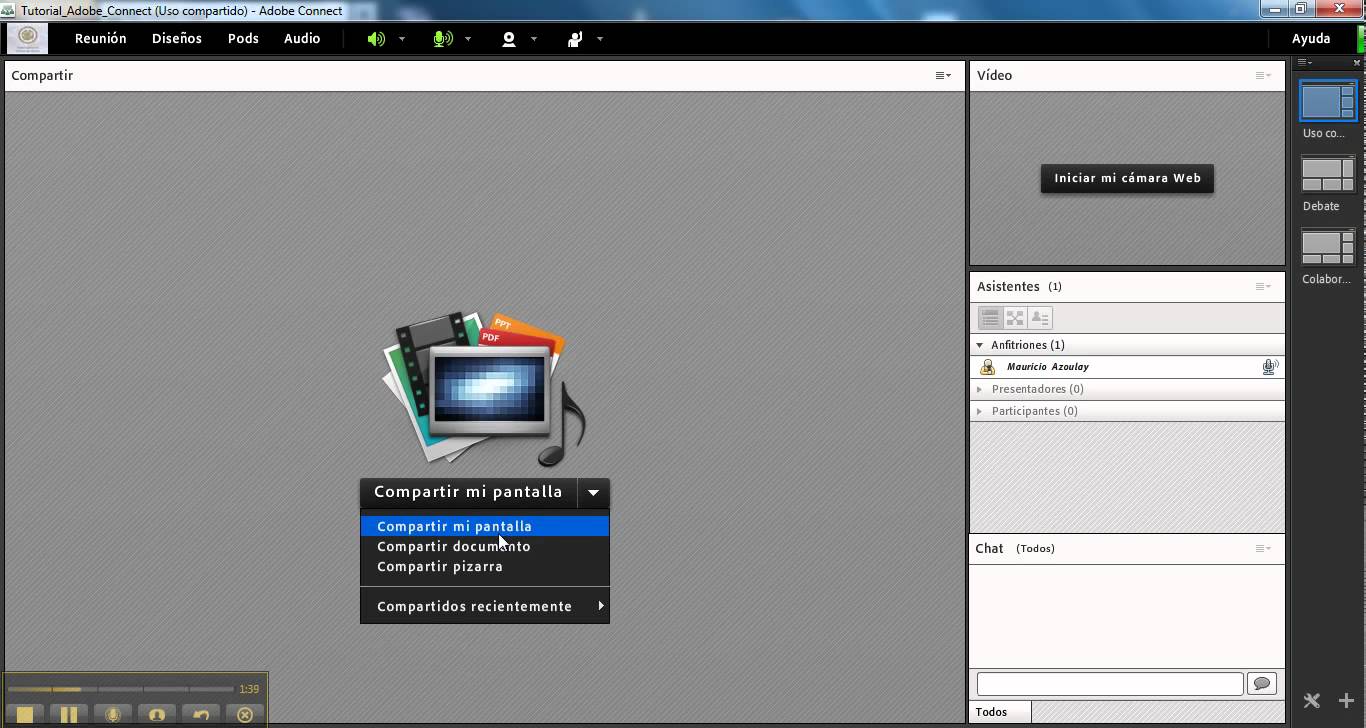Select the Debate layout thumbnail
This screenshot has width=1366, height=728.
pos(1327,175)
